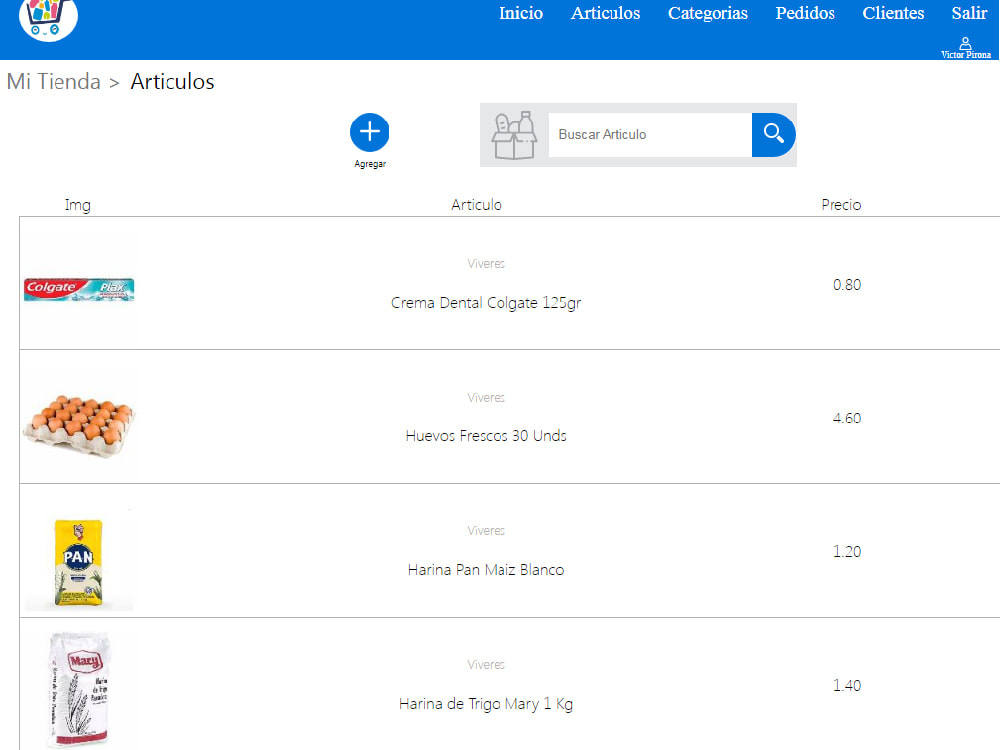Click the price 1.20

click(x=847, y=552)
